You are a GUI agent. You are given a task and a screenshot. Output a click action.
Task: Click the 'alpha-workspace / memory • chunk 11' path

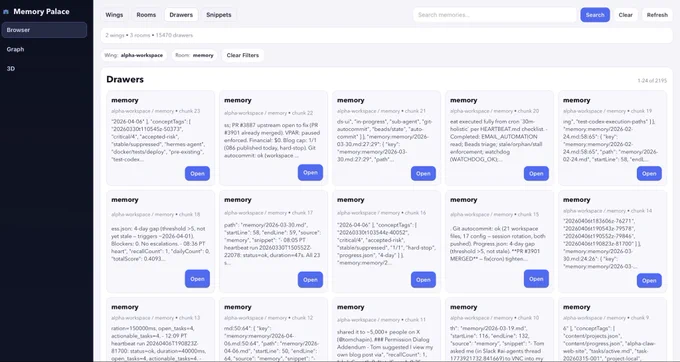pos(381,320)
